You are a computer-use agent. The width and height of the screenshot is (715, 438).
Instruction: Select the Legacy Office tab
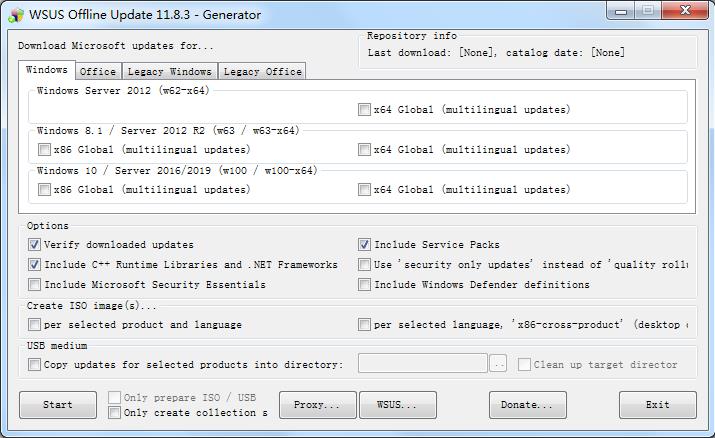click(263, 72)
